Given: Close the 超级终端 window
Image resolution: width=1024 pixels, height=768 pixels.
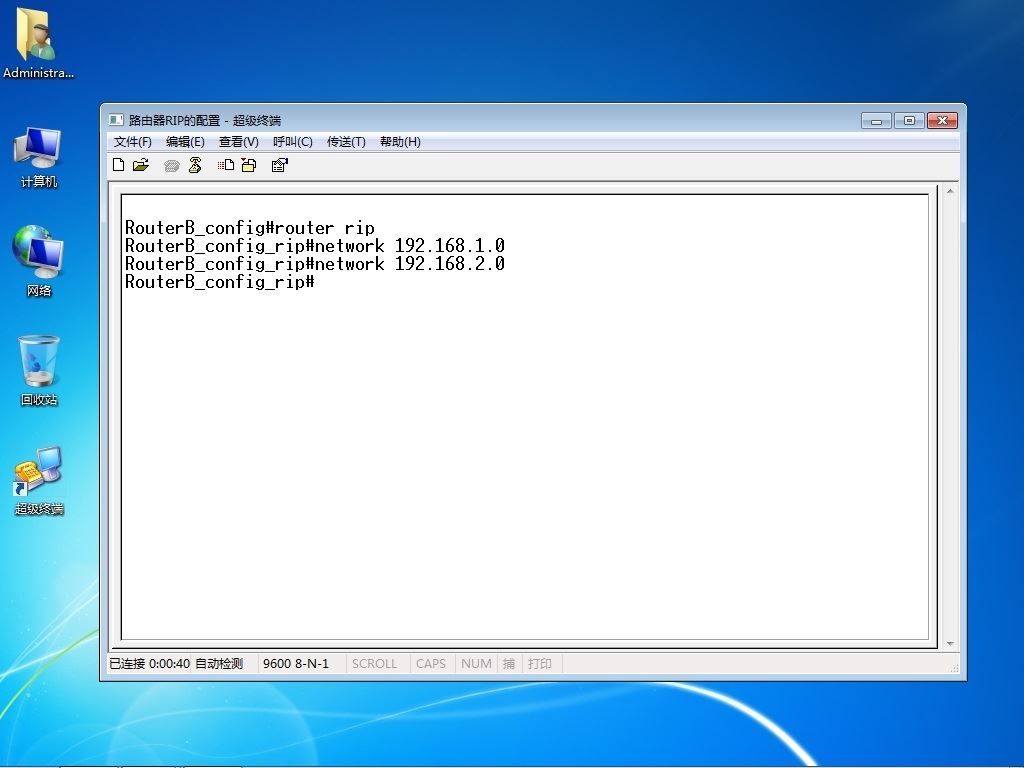Looking at the screenshot, I should [x=942, y=121].
